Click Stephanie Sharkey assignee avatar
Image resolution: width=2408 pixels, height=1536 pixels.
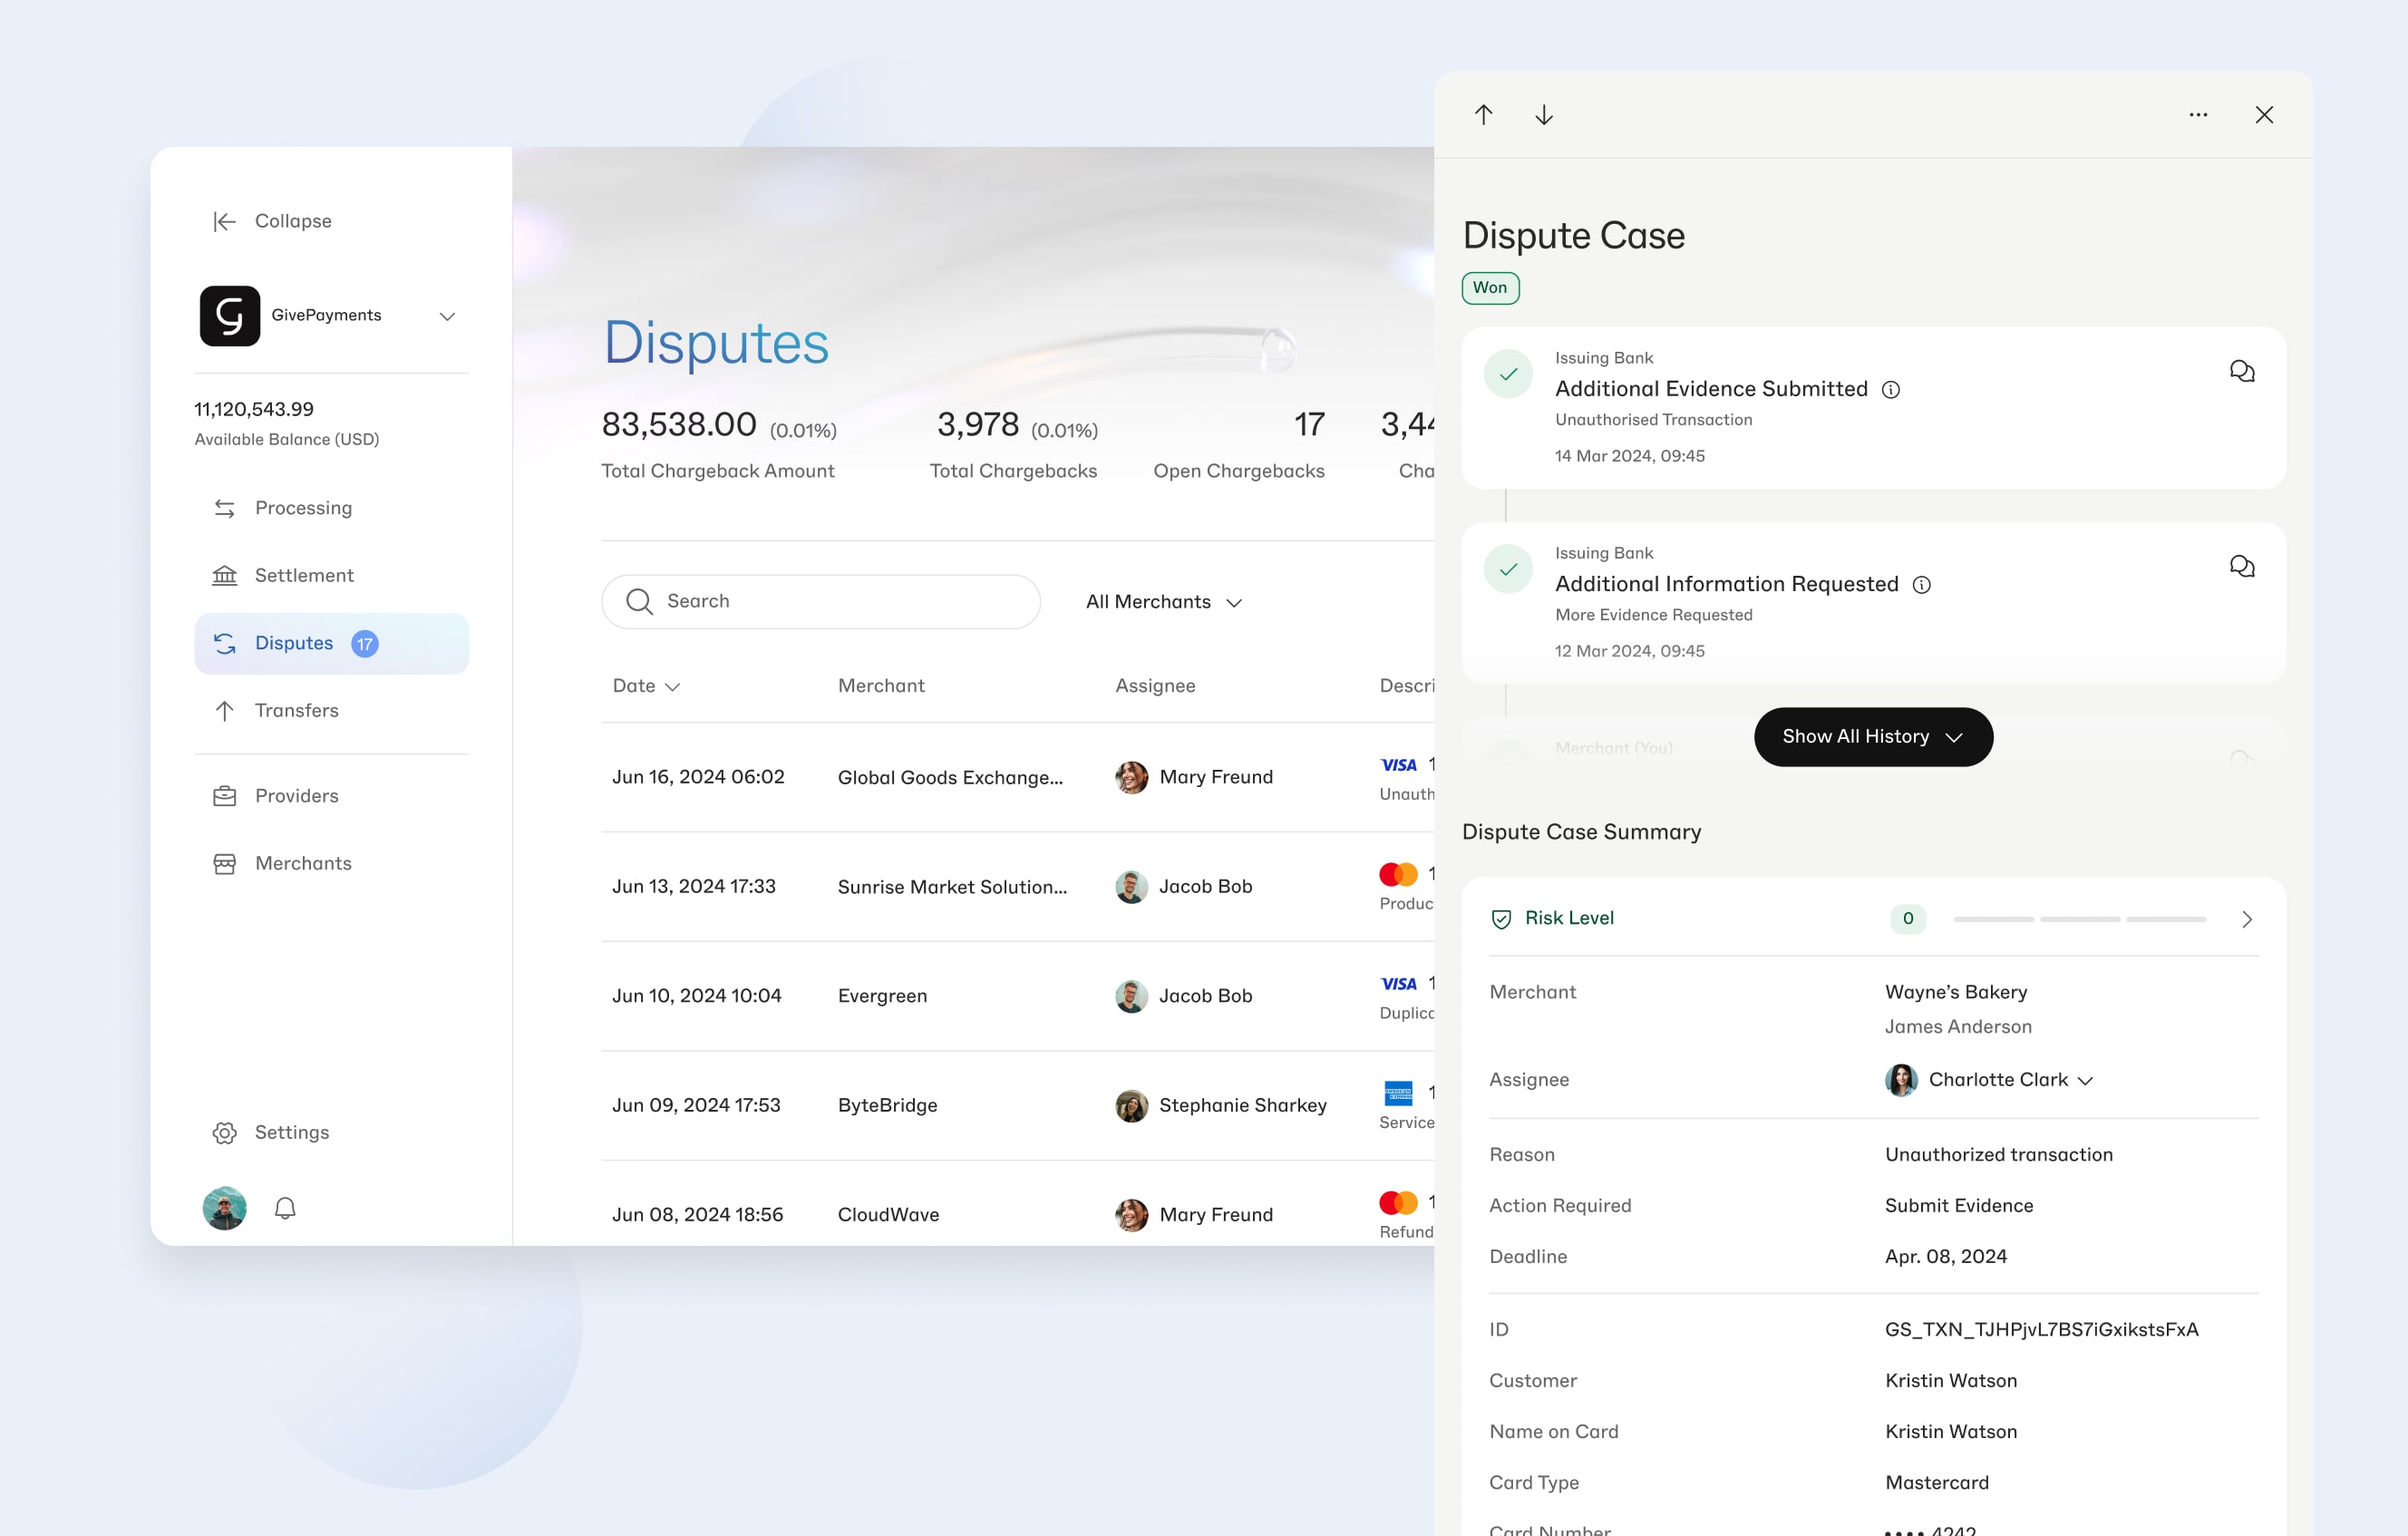tap(1131, 1106)
